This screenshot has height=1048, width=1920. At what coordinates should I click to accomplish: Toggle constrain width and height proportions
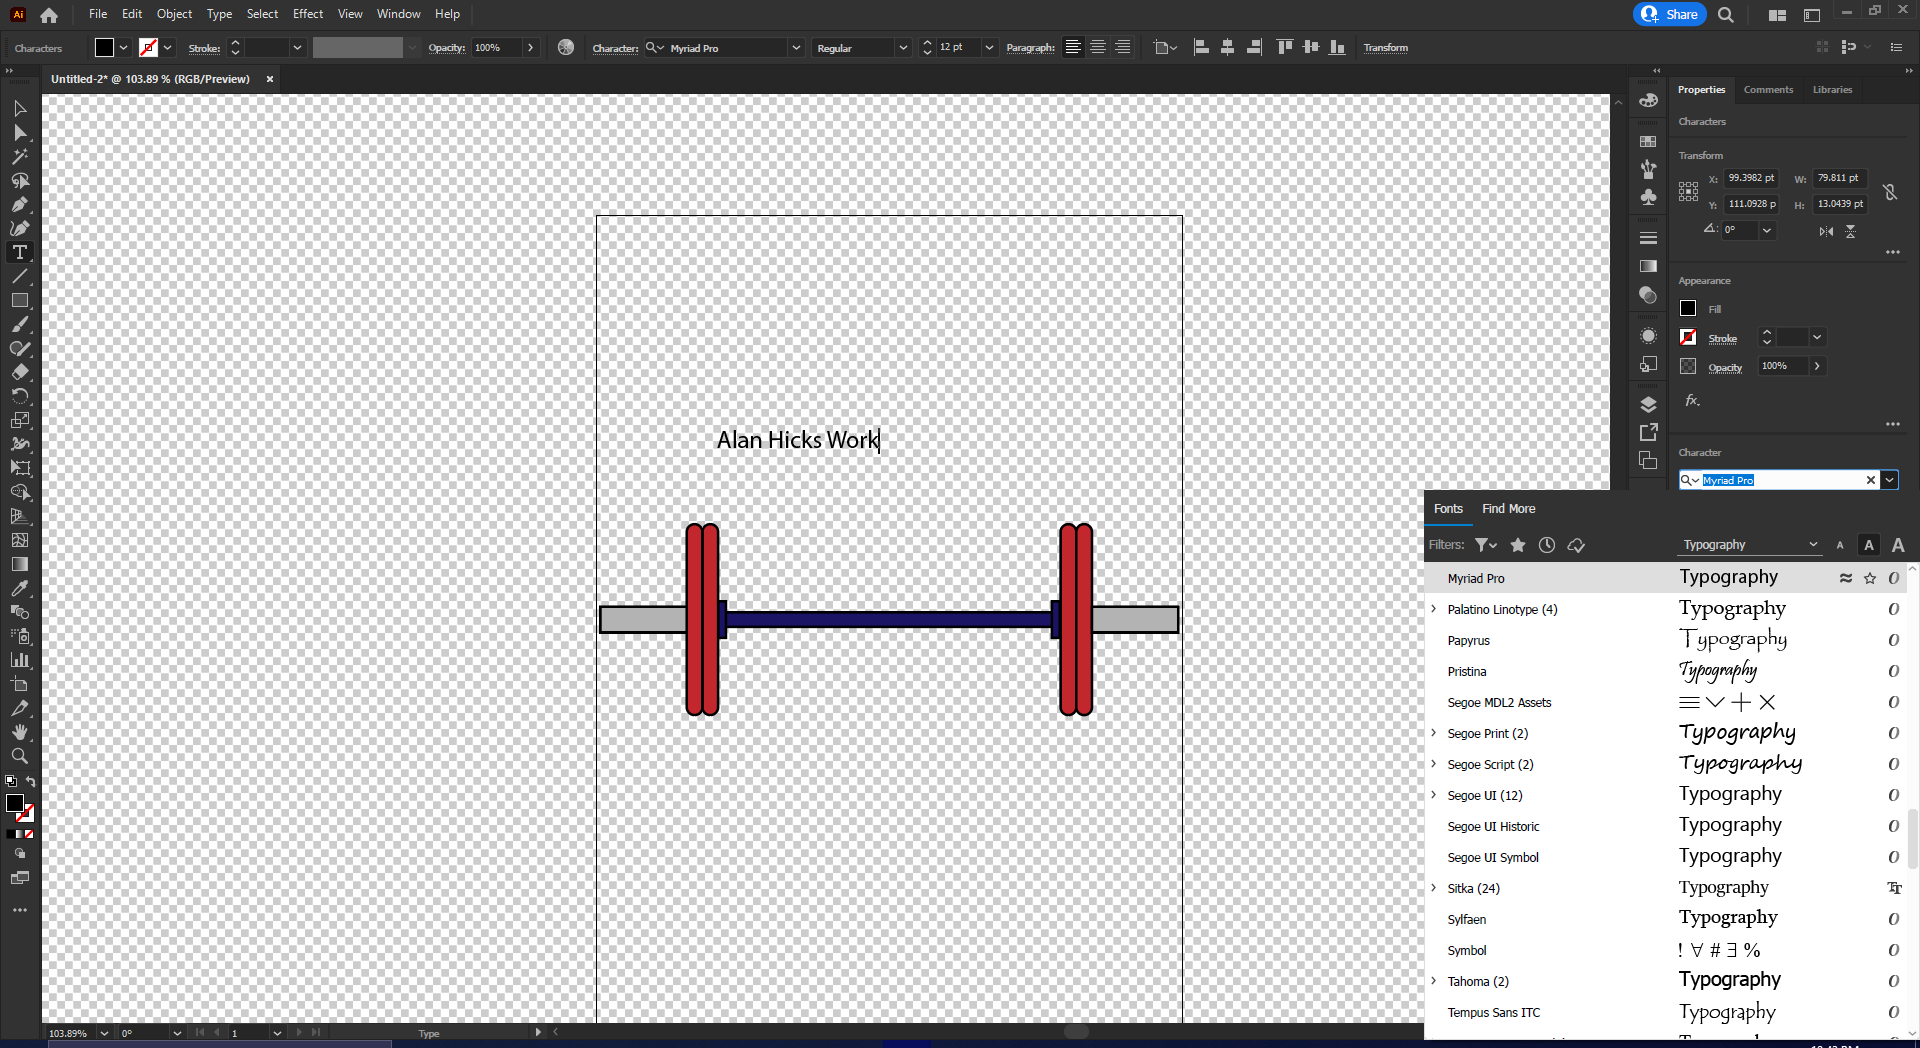[1891, 192]
